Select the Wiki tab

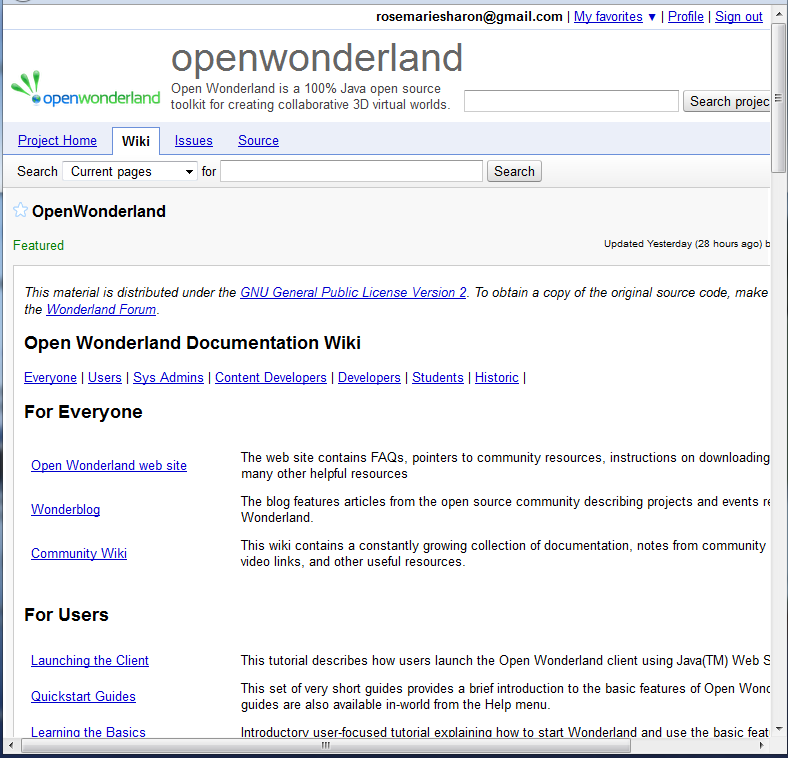click(136, 141)
